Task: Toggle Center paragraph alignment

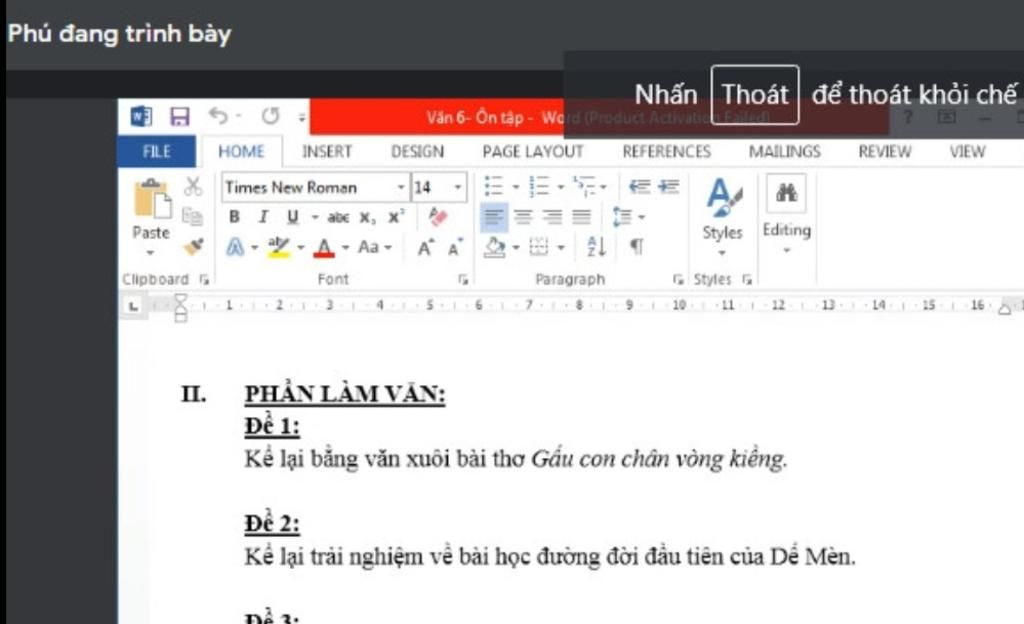Action: [x=523, y=217]
